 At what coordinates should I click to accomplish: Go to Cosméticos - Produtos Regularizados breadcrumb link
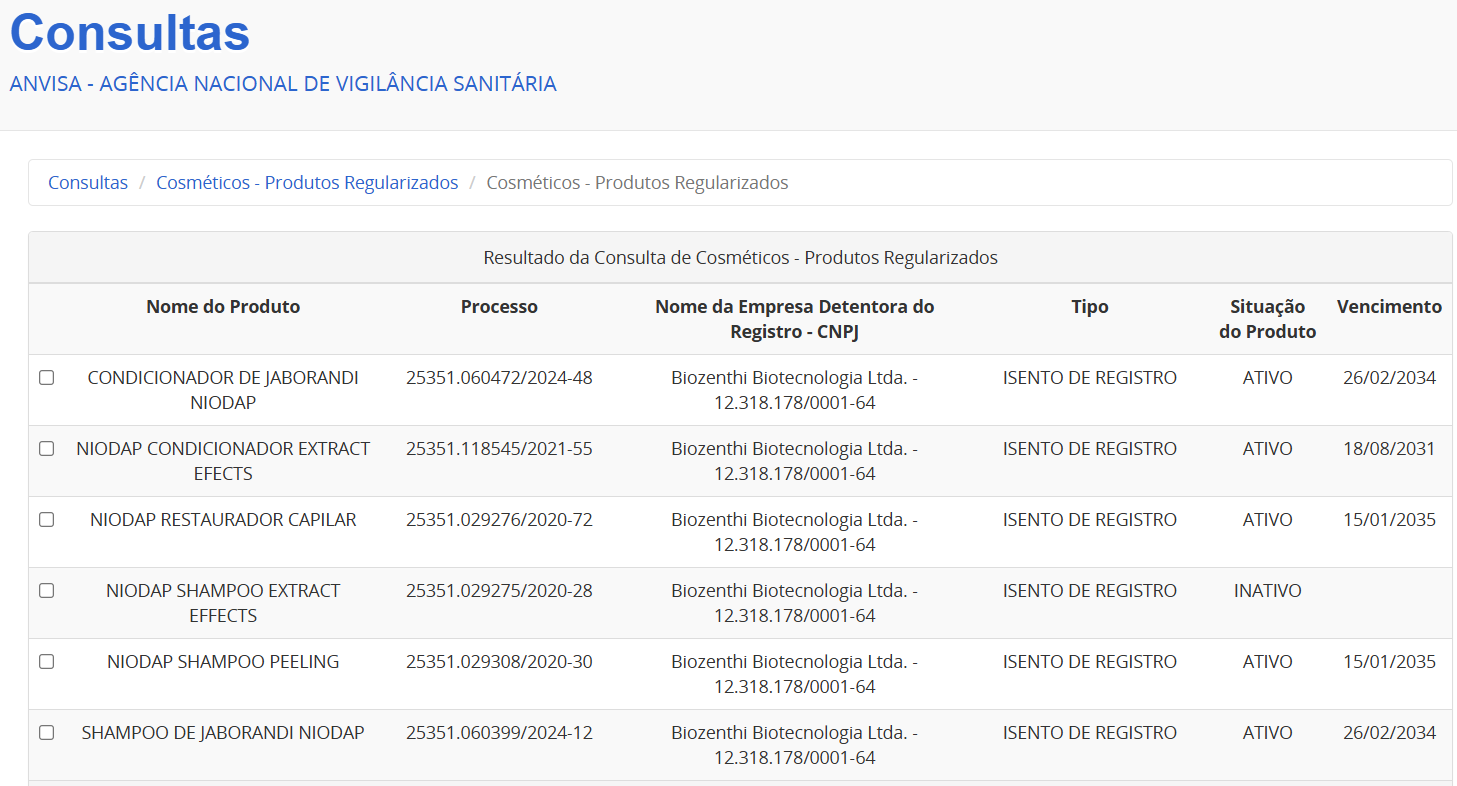307,183
